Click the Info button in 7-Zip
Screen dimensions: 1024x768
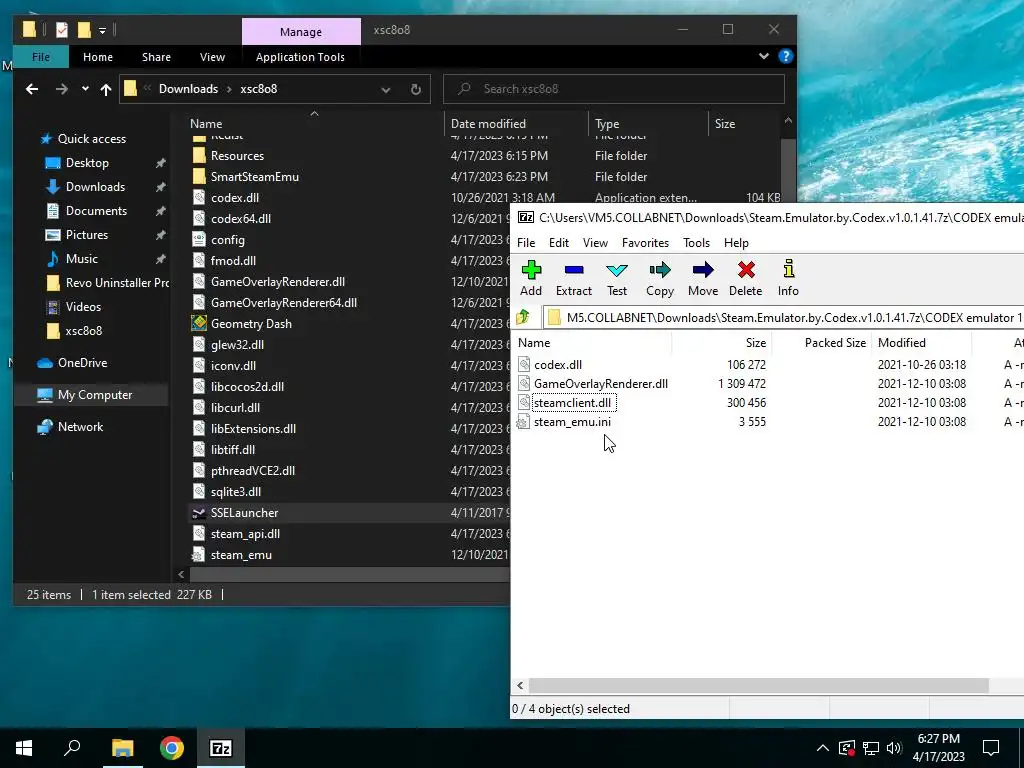pos(788,278)
